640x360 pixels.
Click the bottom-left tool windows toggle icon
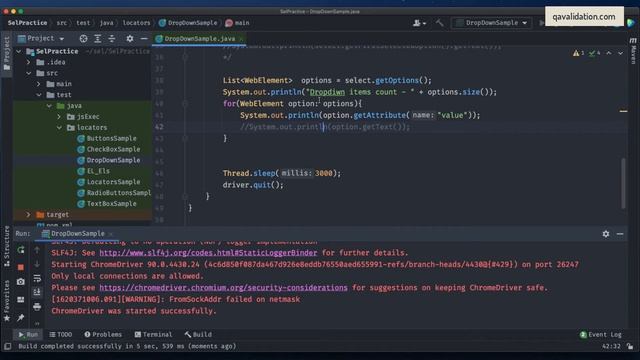[x=7, y=347]
